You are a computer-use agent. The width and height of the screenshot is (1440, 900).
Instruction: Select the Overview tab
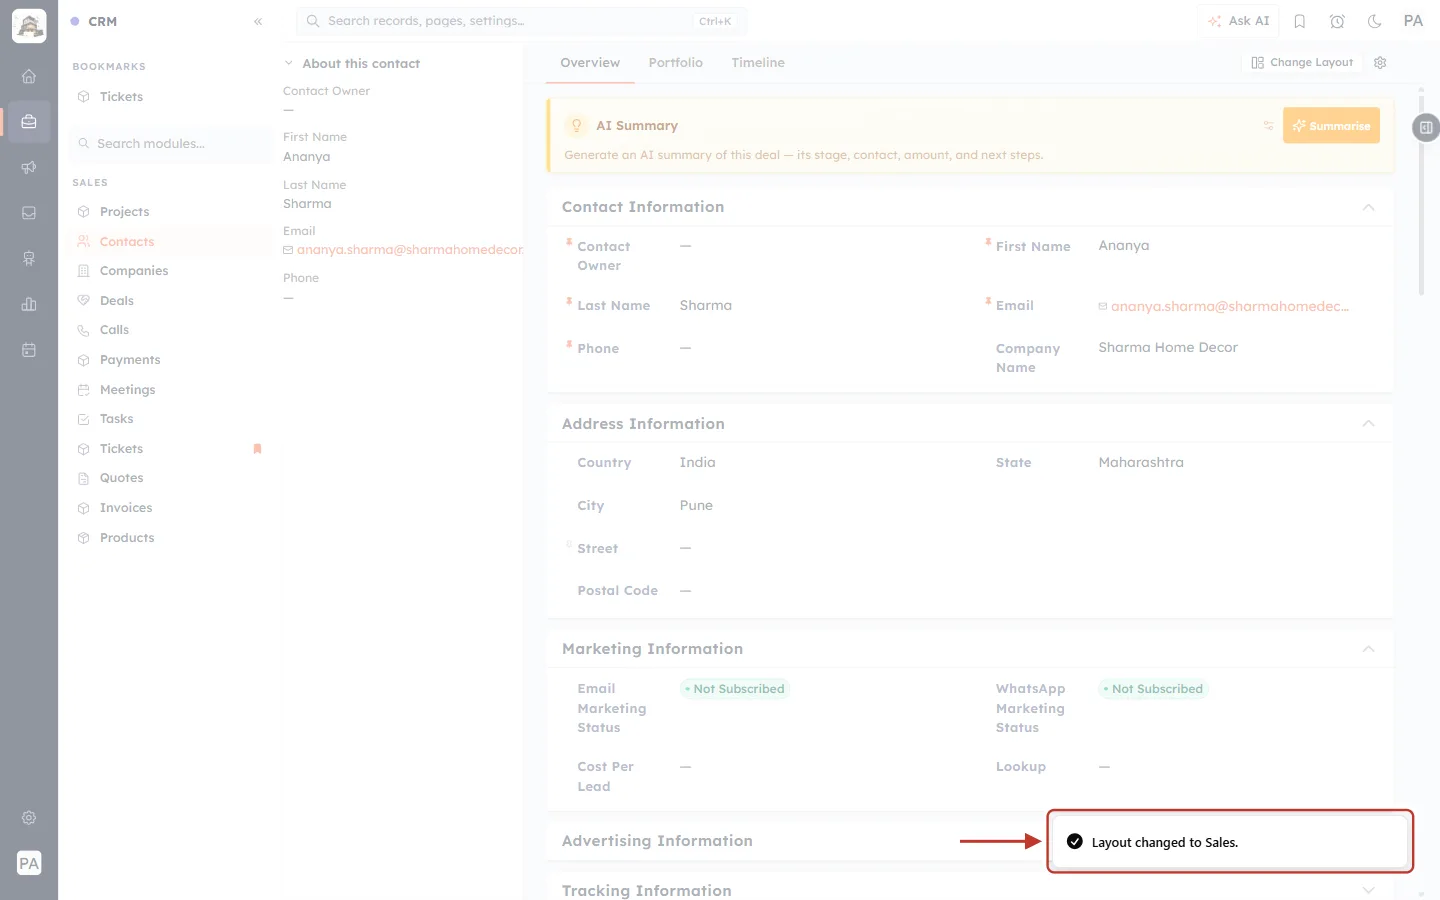590,62
